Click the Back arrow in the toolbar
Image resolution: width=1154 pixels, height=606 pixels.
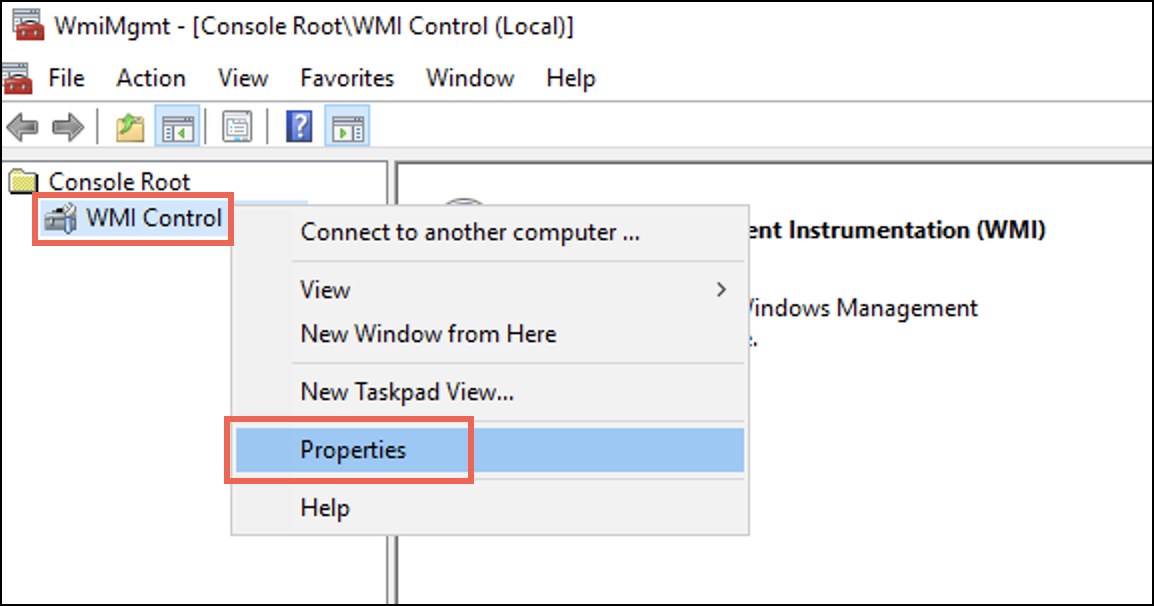pyautogui.click(x=22, y=127)
